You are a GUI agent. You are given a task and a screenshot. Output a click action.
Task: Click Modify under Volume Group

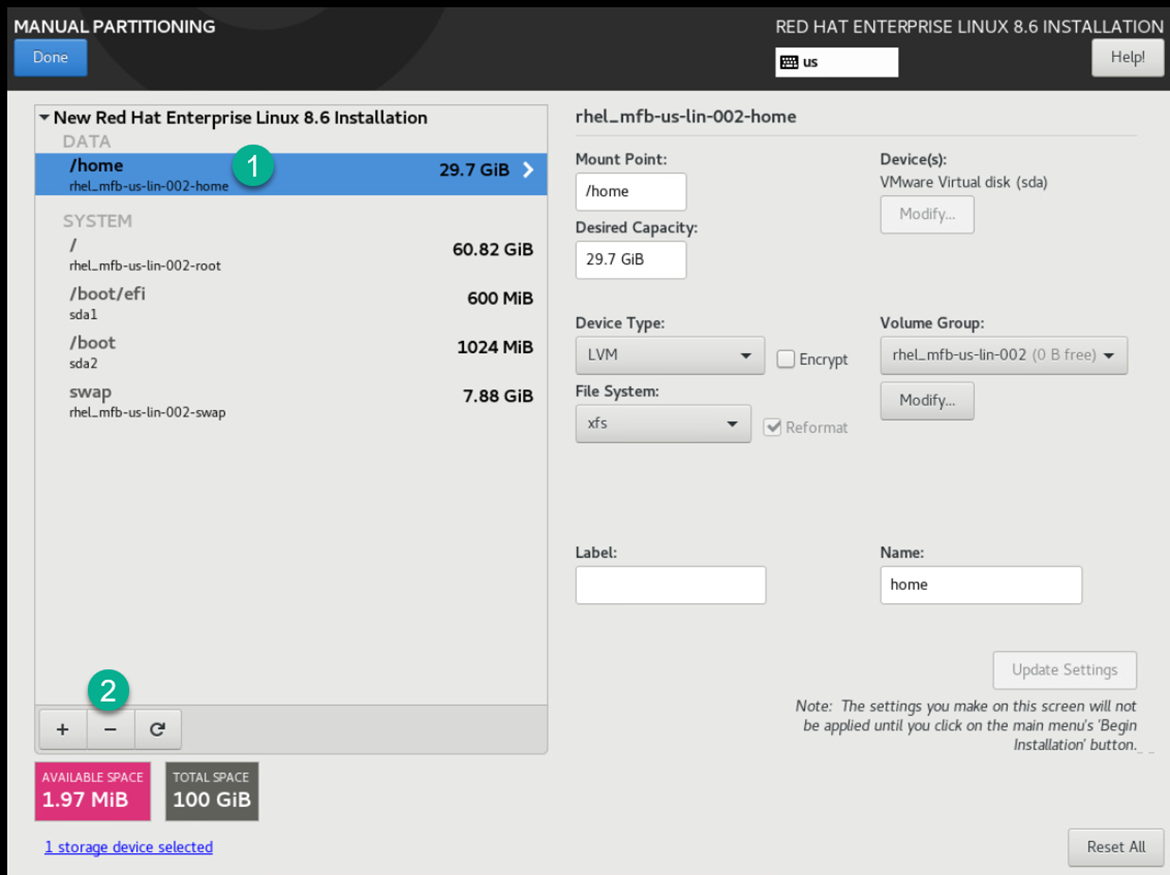click(927, 401)
